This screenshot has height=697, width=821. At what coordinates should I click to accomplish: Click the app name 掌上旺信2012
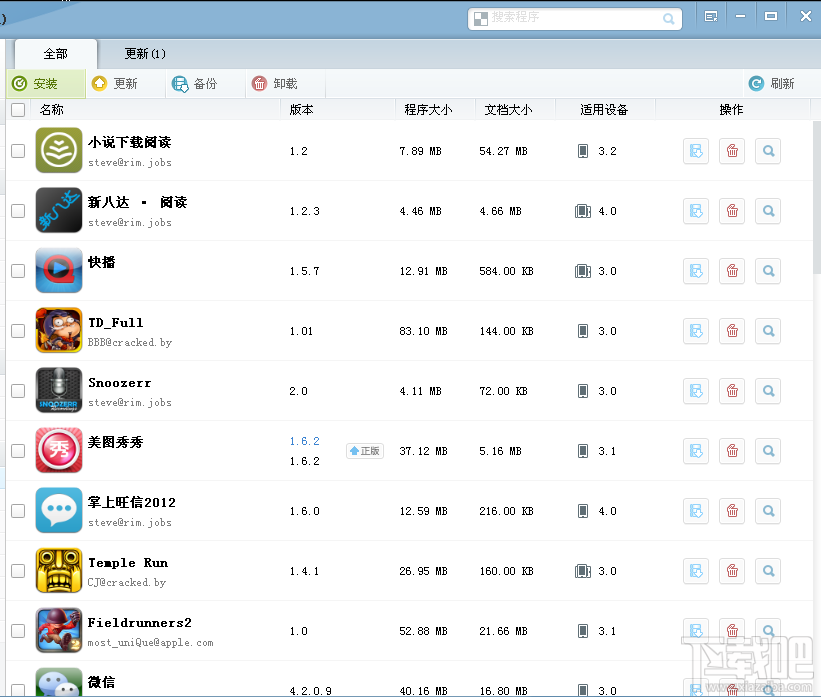130,503
